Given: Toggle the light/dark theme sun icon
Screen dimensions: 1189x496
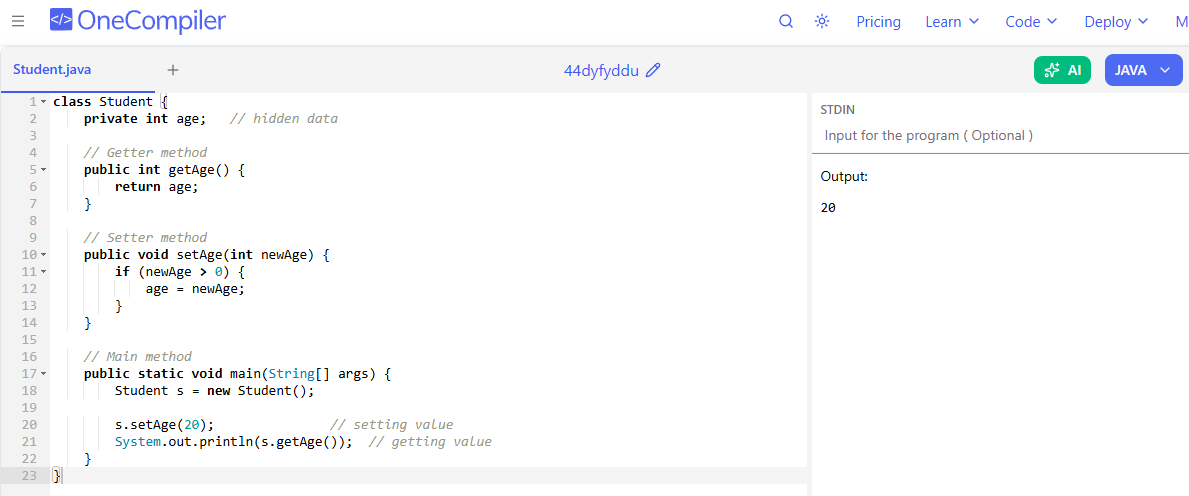Looking at the screenshot, I should click(x=822, y=21).
